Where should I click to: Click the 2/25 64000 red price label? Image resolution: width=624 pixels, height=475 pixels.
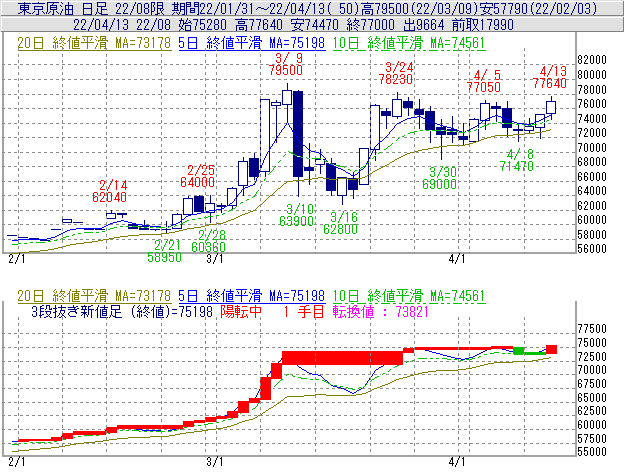pyautogui.click(x=200, y=176)
